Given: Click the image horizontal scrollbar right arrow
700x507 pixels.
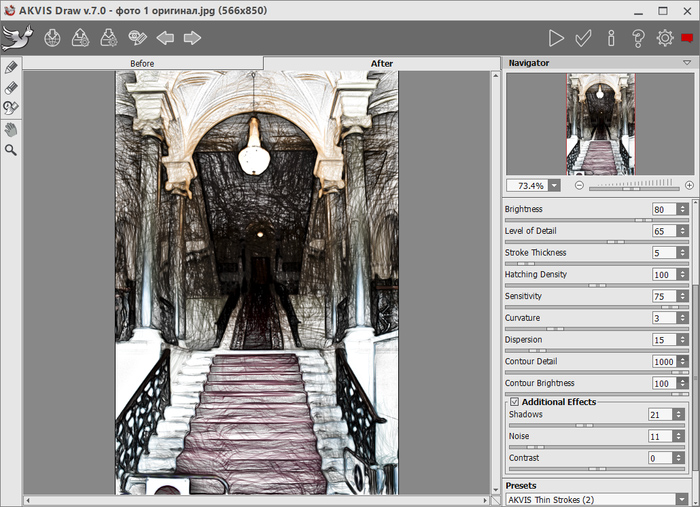Looking at the screenshot, I should tap(486, 500).
